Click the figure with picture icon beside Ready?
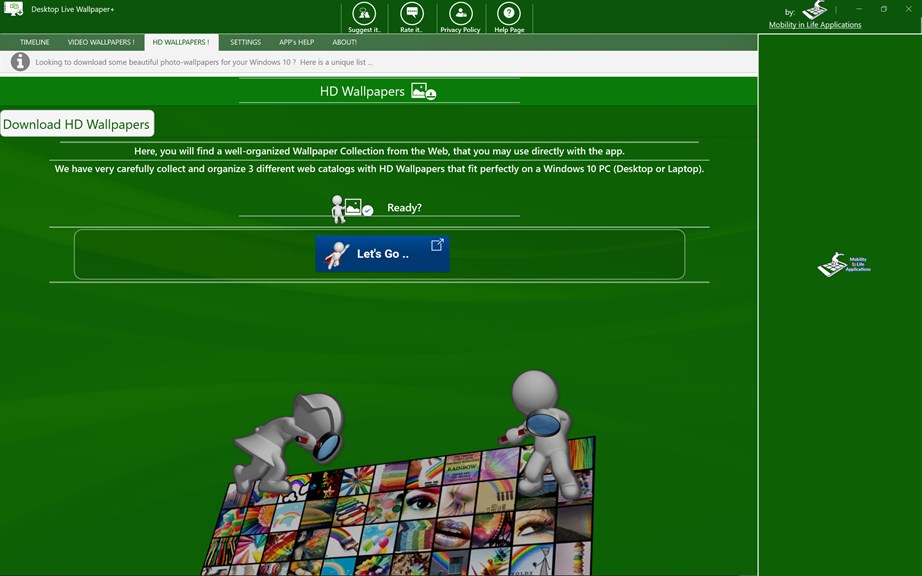The height and width of the screenshot is (576, 922). (352, 209)
